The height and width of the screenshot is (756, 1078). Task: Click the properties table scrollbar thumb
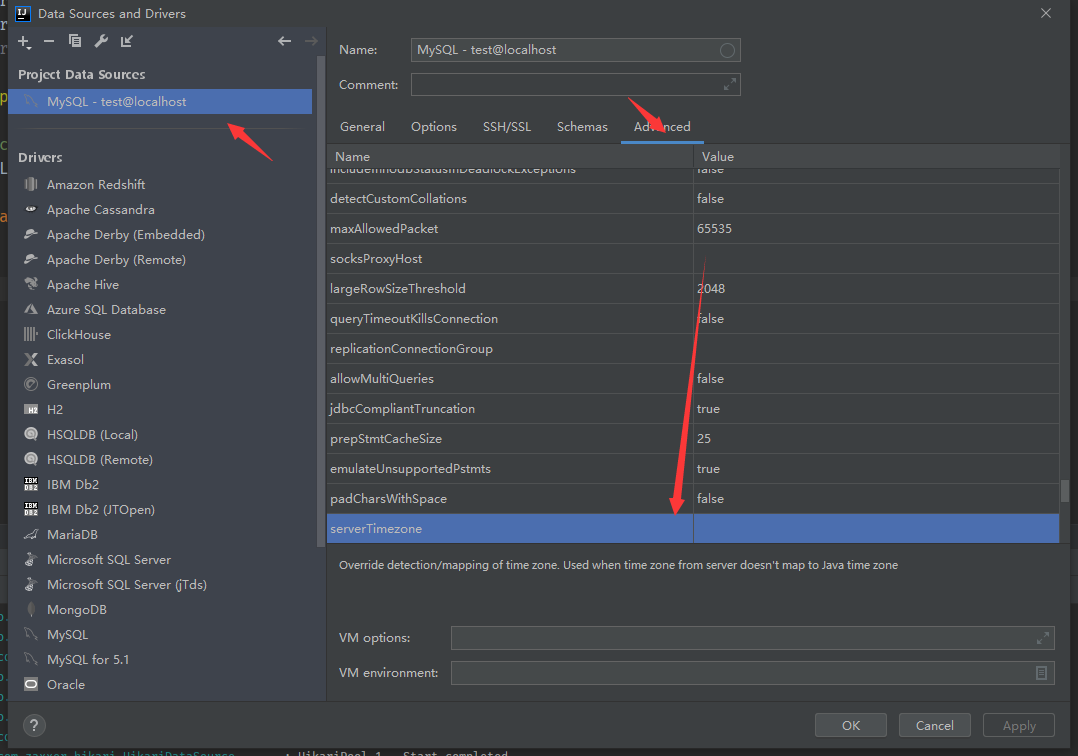[1065, 491]
